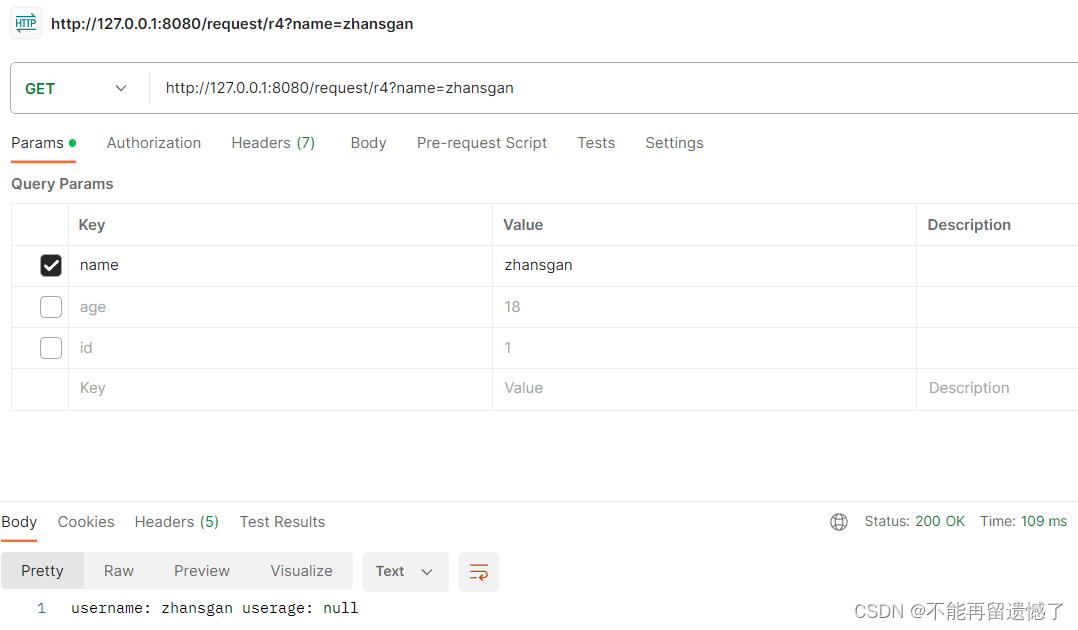Click the '18' value cell

point(705,307)
